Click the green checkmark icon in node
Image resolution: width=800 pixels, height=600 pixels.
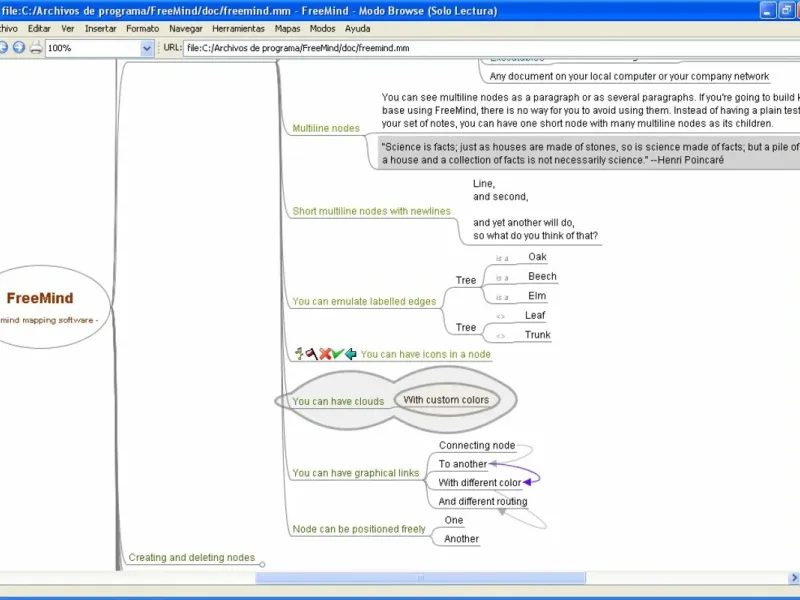[337, 354]
